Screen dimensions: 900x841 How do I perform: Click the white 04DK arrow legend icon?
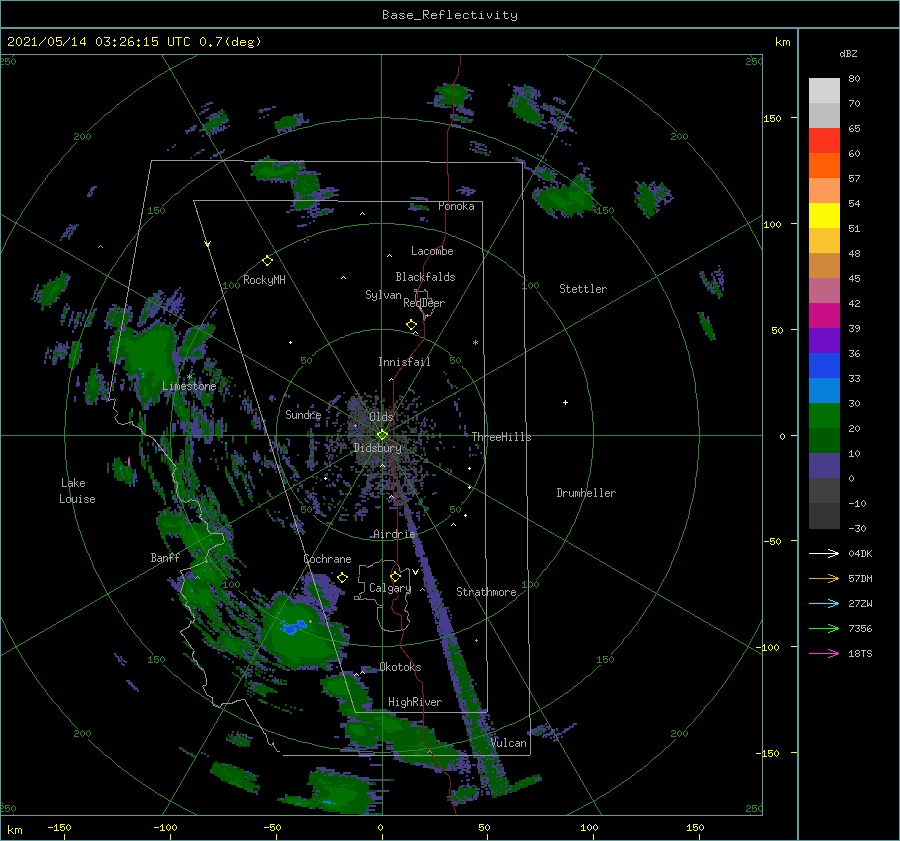tap(824, 553)
